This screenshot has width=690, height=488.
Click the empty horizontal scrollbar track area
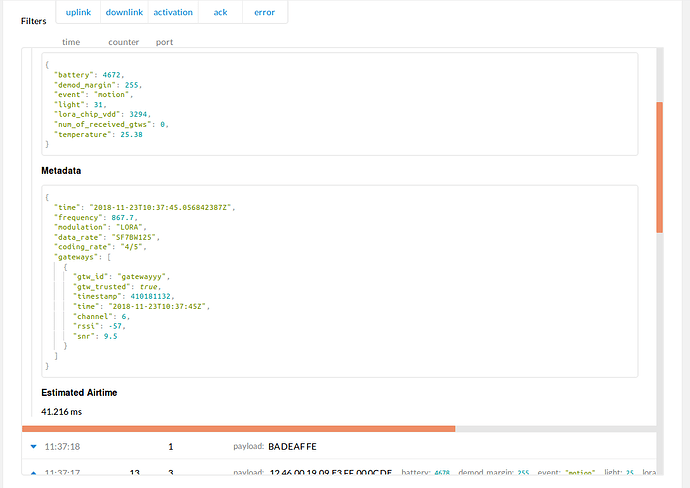pos(555,429)
